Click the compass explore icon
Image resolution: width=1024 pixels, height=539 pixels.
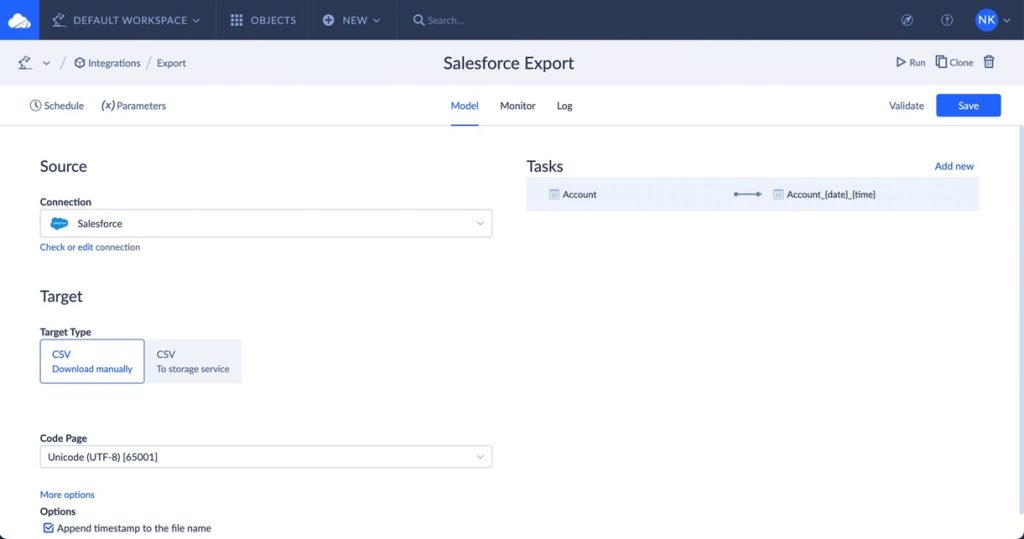pos(906,20)
